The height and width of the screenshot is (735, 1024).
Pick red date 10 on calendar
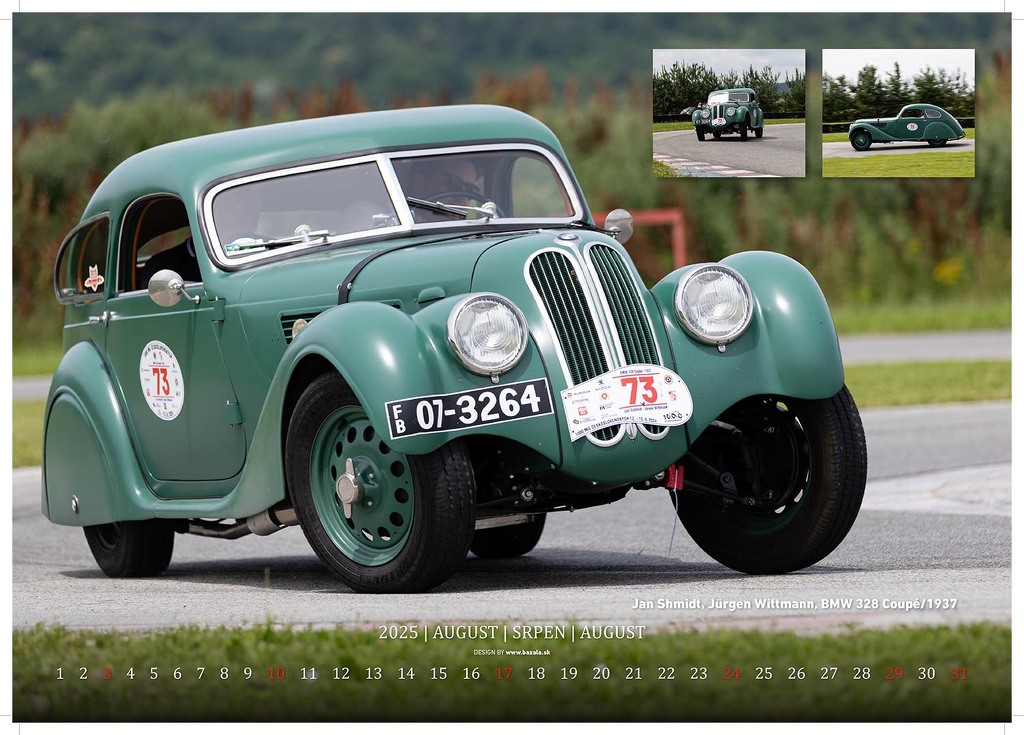(x=276, y=673)
